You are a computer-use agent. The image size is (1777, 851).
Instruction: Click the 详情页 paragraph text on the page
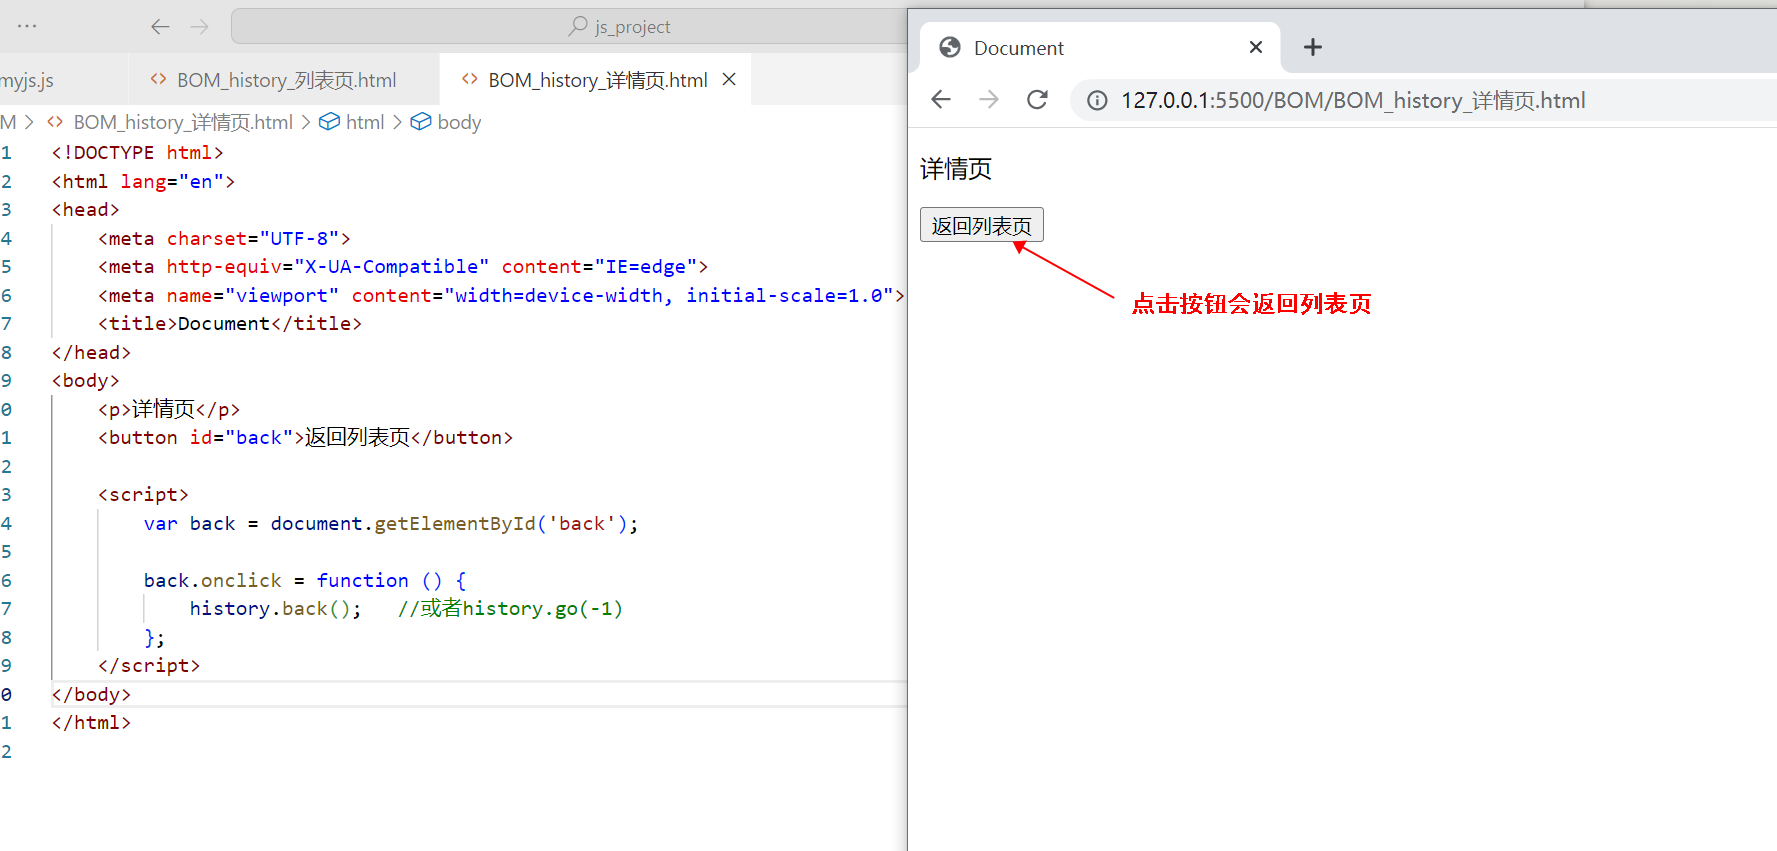[x=956, y=169]
